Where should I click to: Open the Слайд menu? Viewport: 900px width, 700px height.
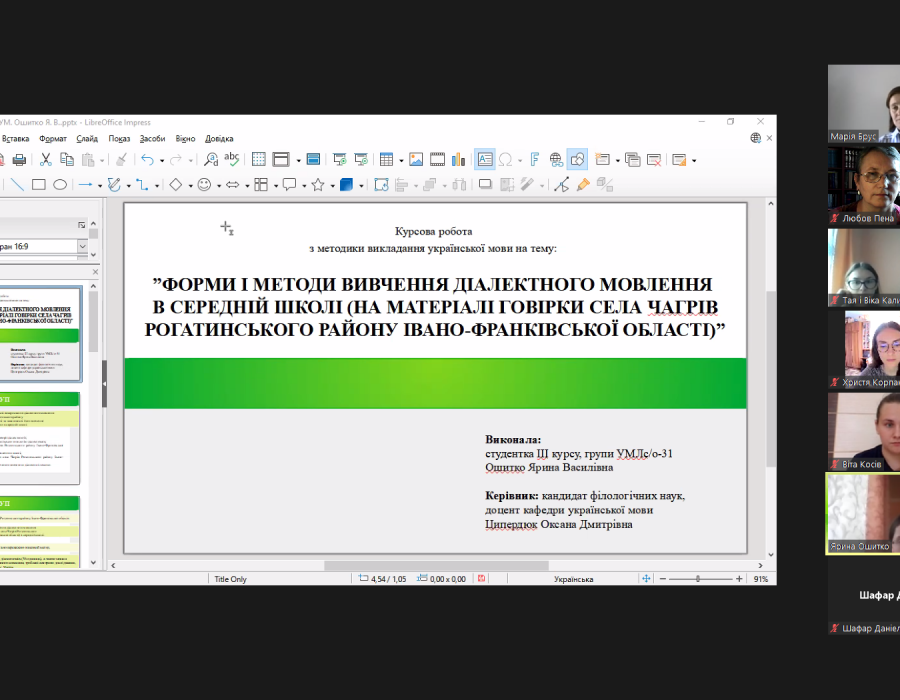click(x=87, y=138)
